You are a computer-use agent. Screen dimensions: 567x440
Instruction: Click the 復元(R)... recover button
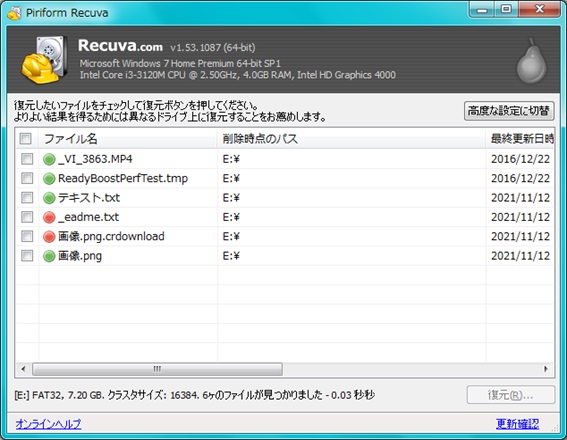tap(511, 395)
